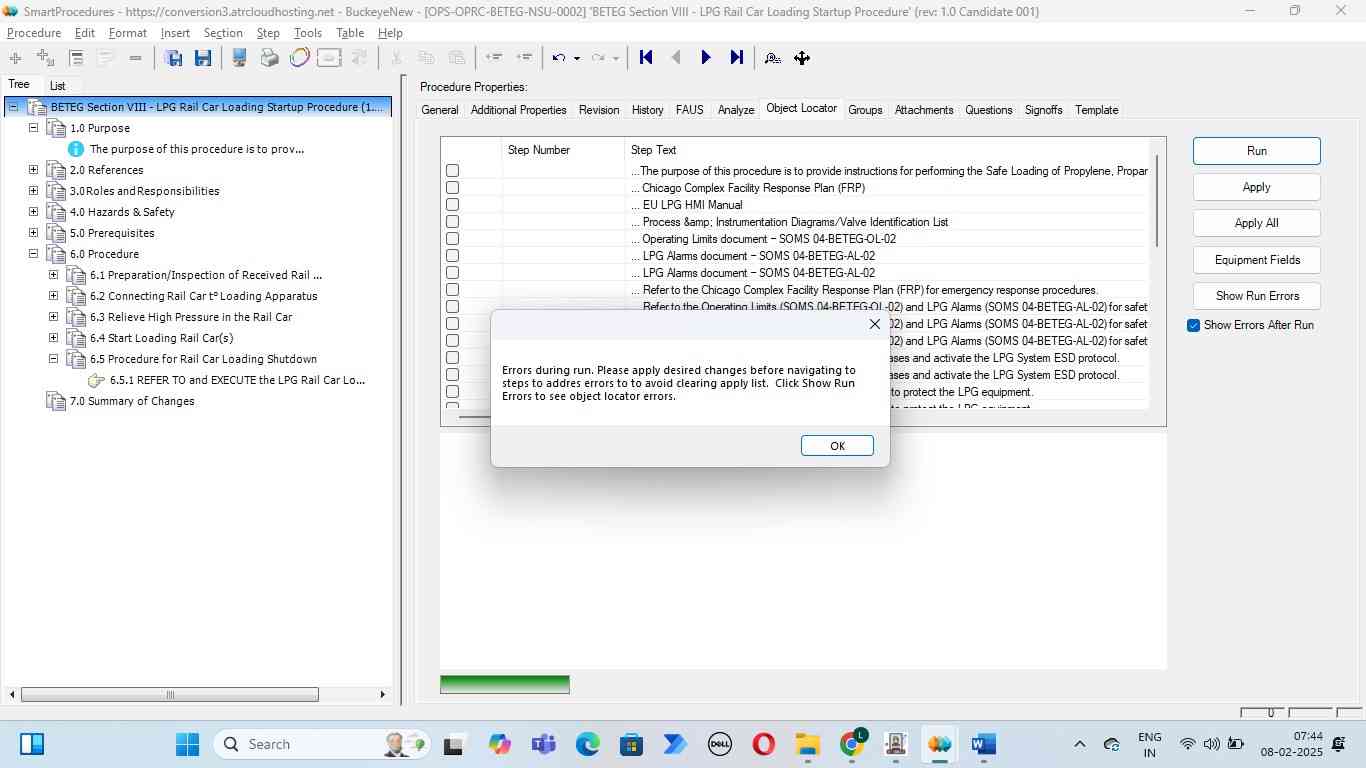Viewport: 1366px width, 768px height.
Task: Open Opera browser from taskbar
Action: [764, 744]
